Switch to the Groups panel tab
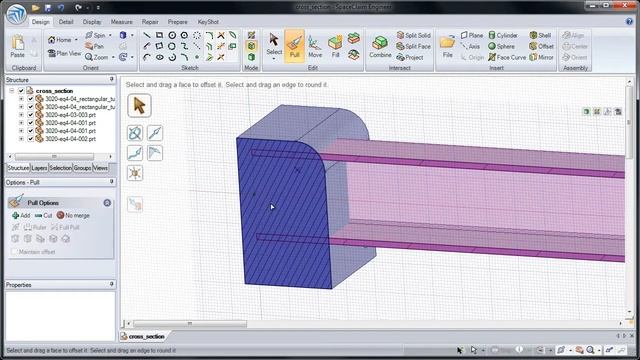The width and height of the screenshot is (640, 360). coord(82,168)
